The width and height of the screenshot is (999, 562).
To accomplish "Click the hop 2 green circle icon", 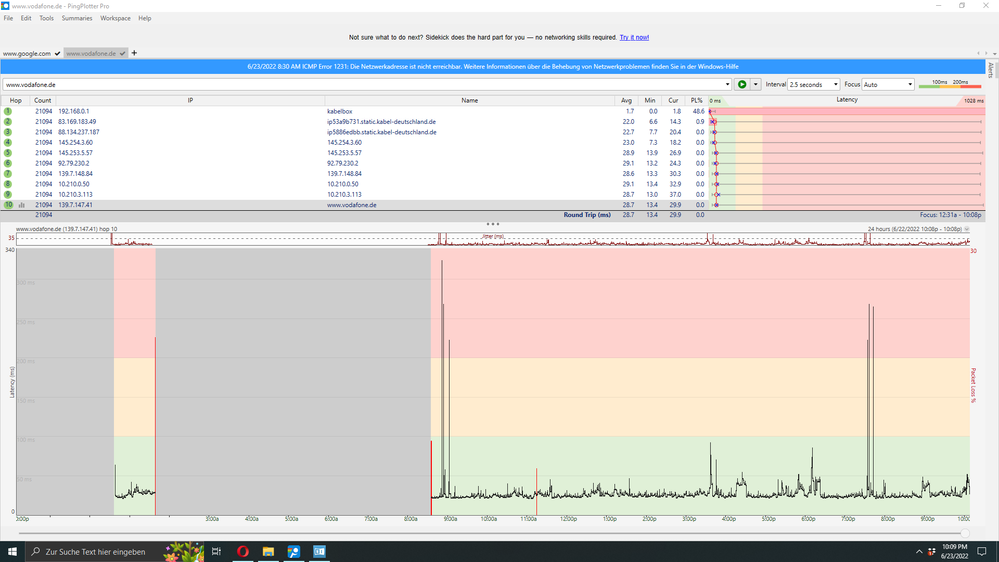I will [x=8, y=122].
